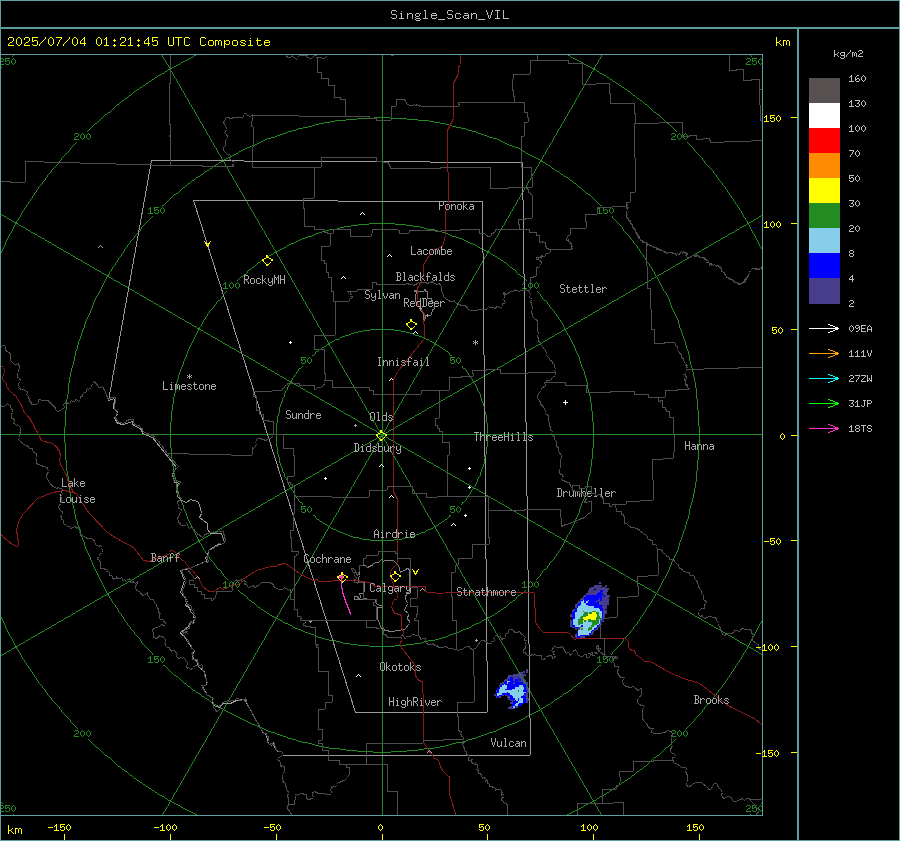Click the Lacombe town label
The height and width of the screenshot is (841, 900).
pos(431,251)
